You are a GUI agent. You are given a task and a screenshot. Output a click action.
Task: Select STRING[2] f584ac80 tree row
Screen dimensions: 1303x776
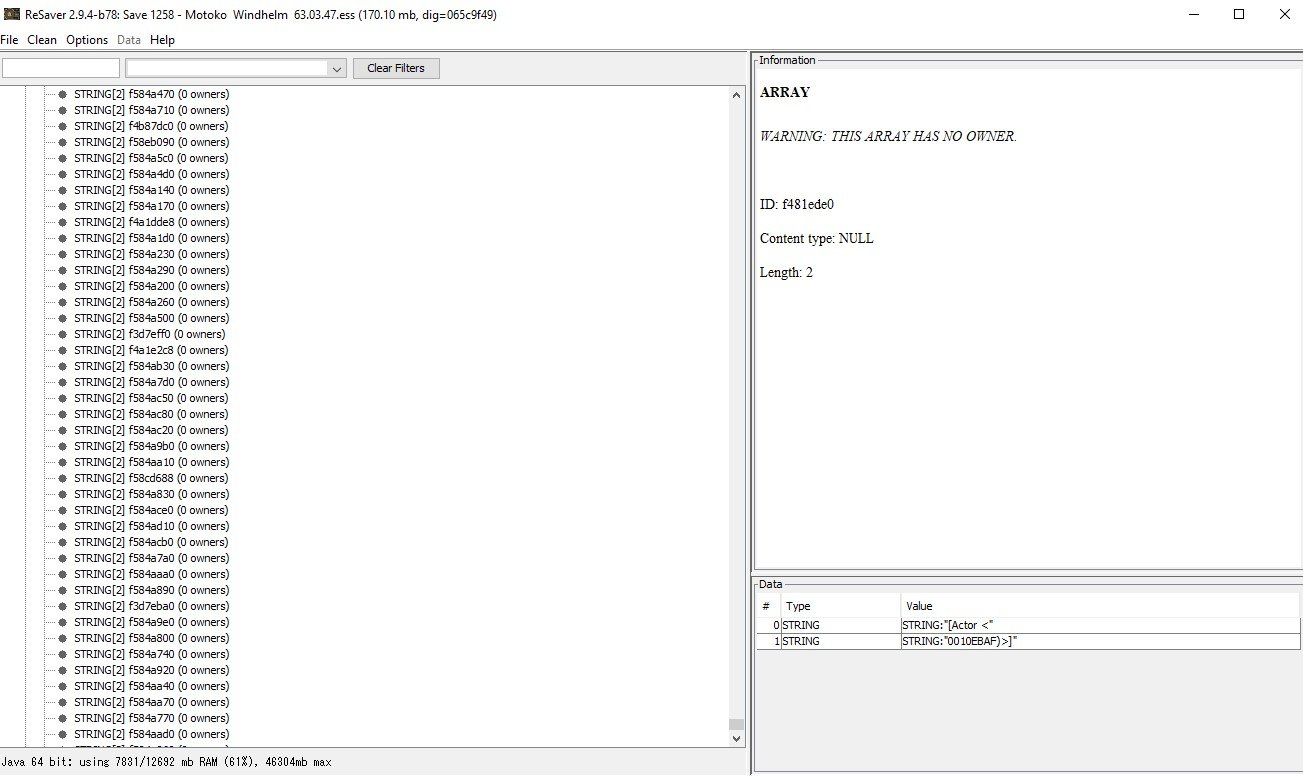click(151, 414)
